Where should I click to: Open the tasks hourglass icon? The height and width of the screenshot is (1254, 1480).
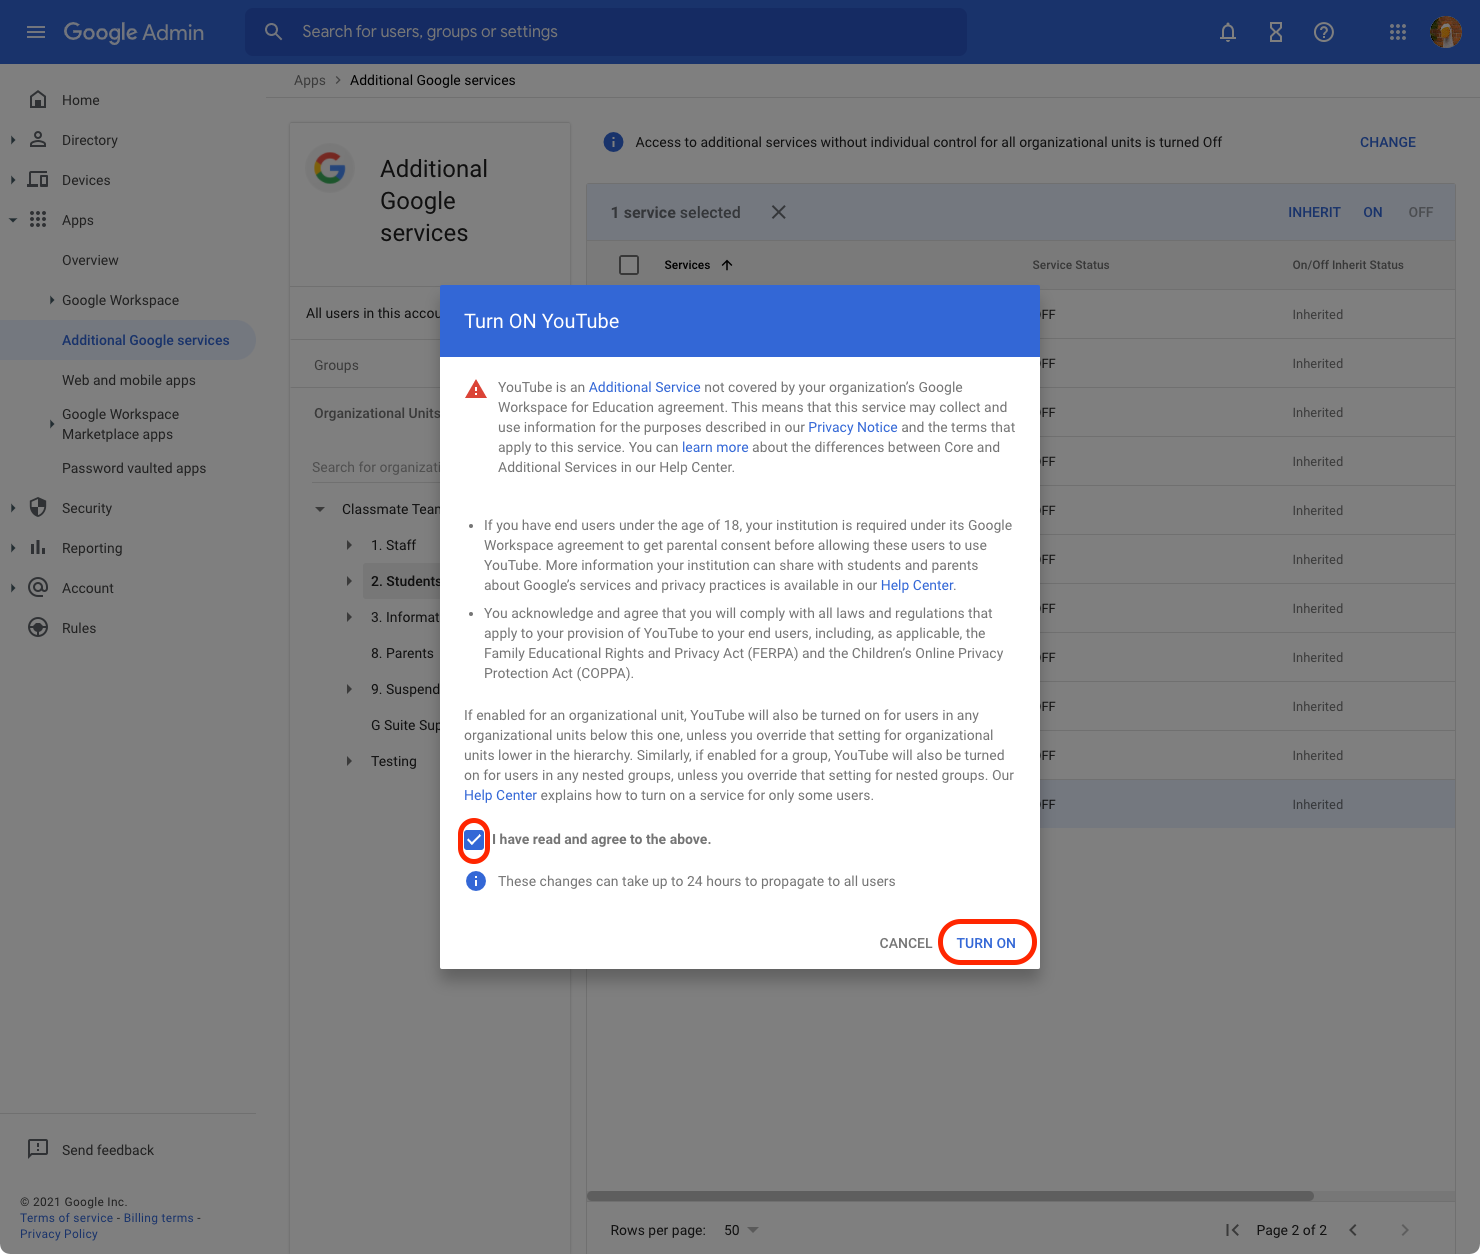(x=1276, y=32)
